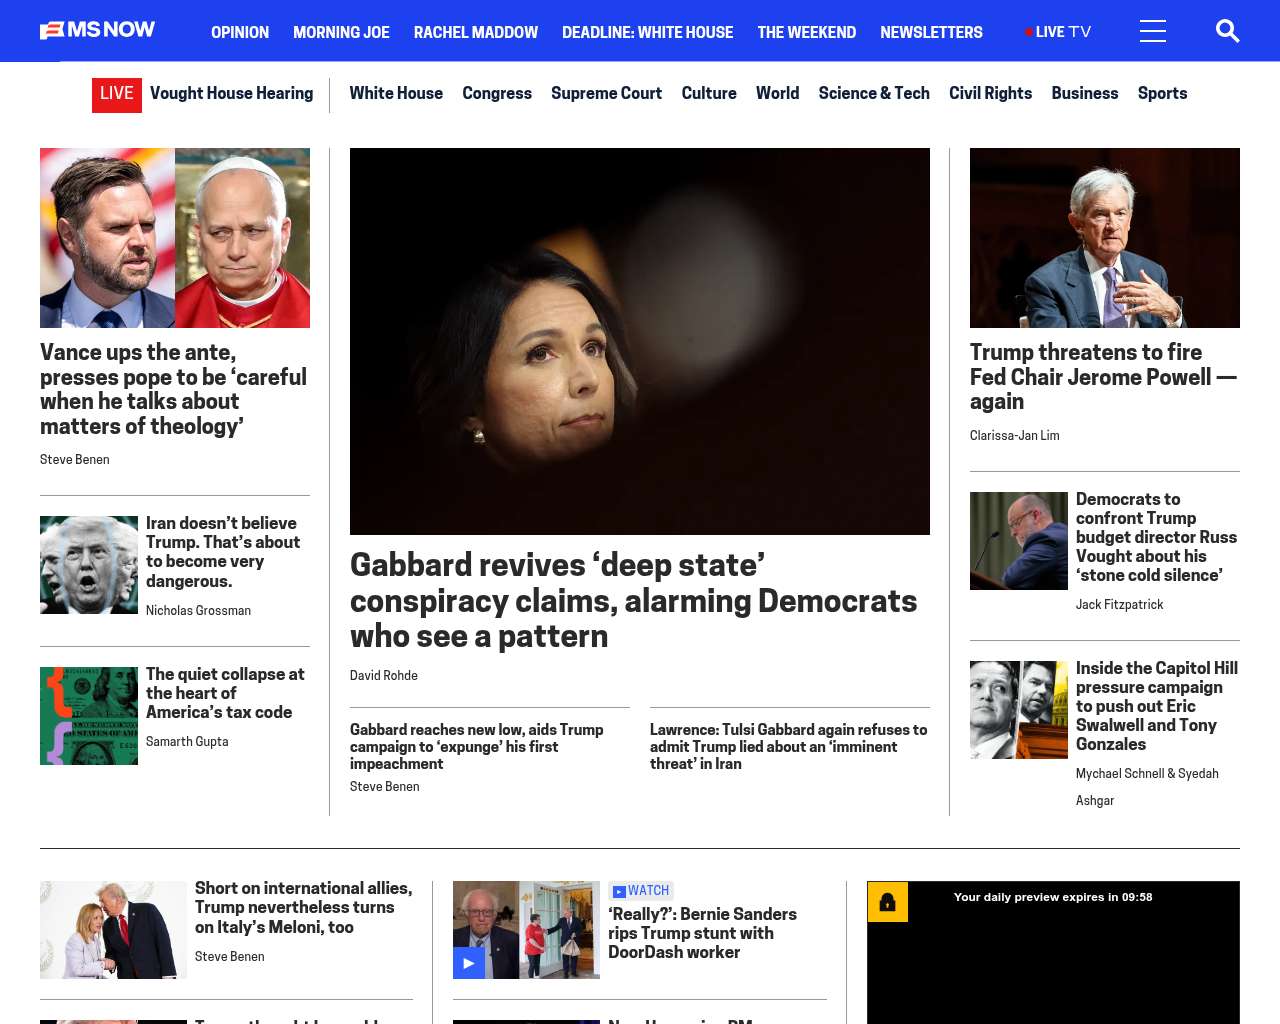Open the Vought House Hearing live link
The width and height of the screenshot is (1280, 1024).
click(x=231, y=93)
